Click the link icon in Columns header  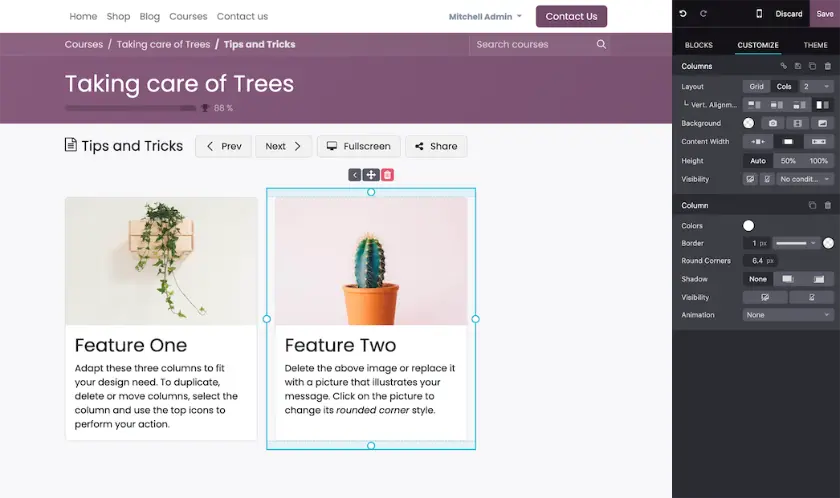pyautogui.click(x=783, y=66)
